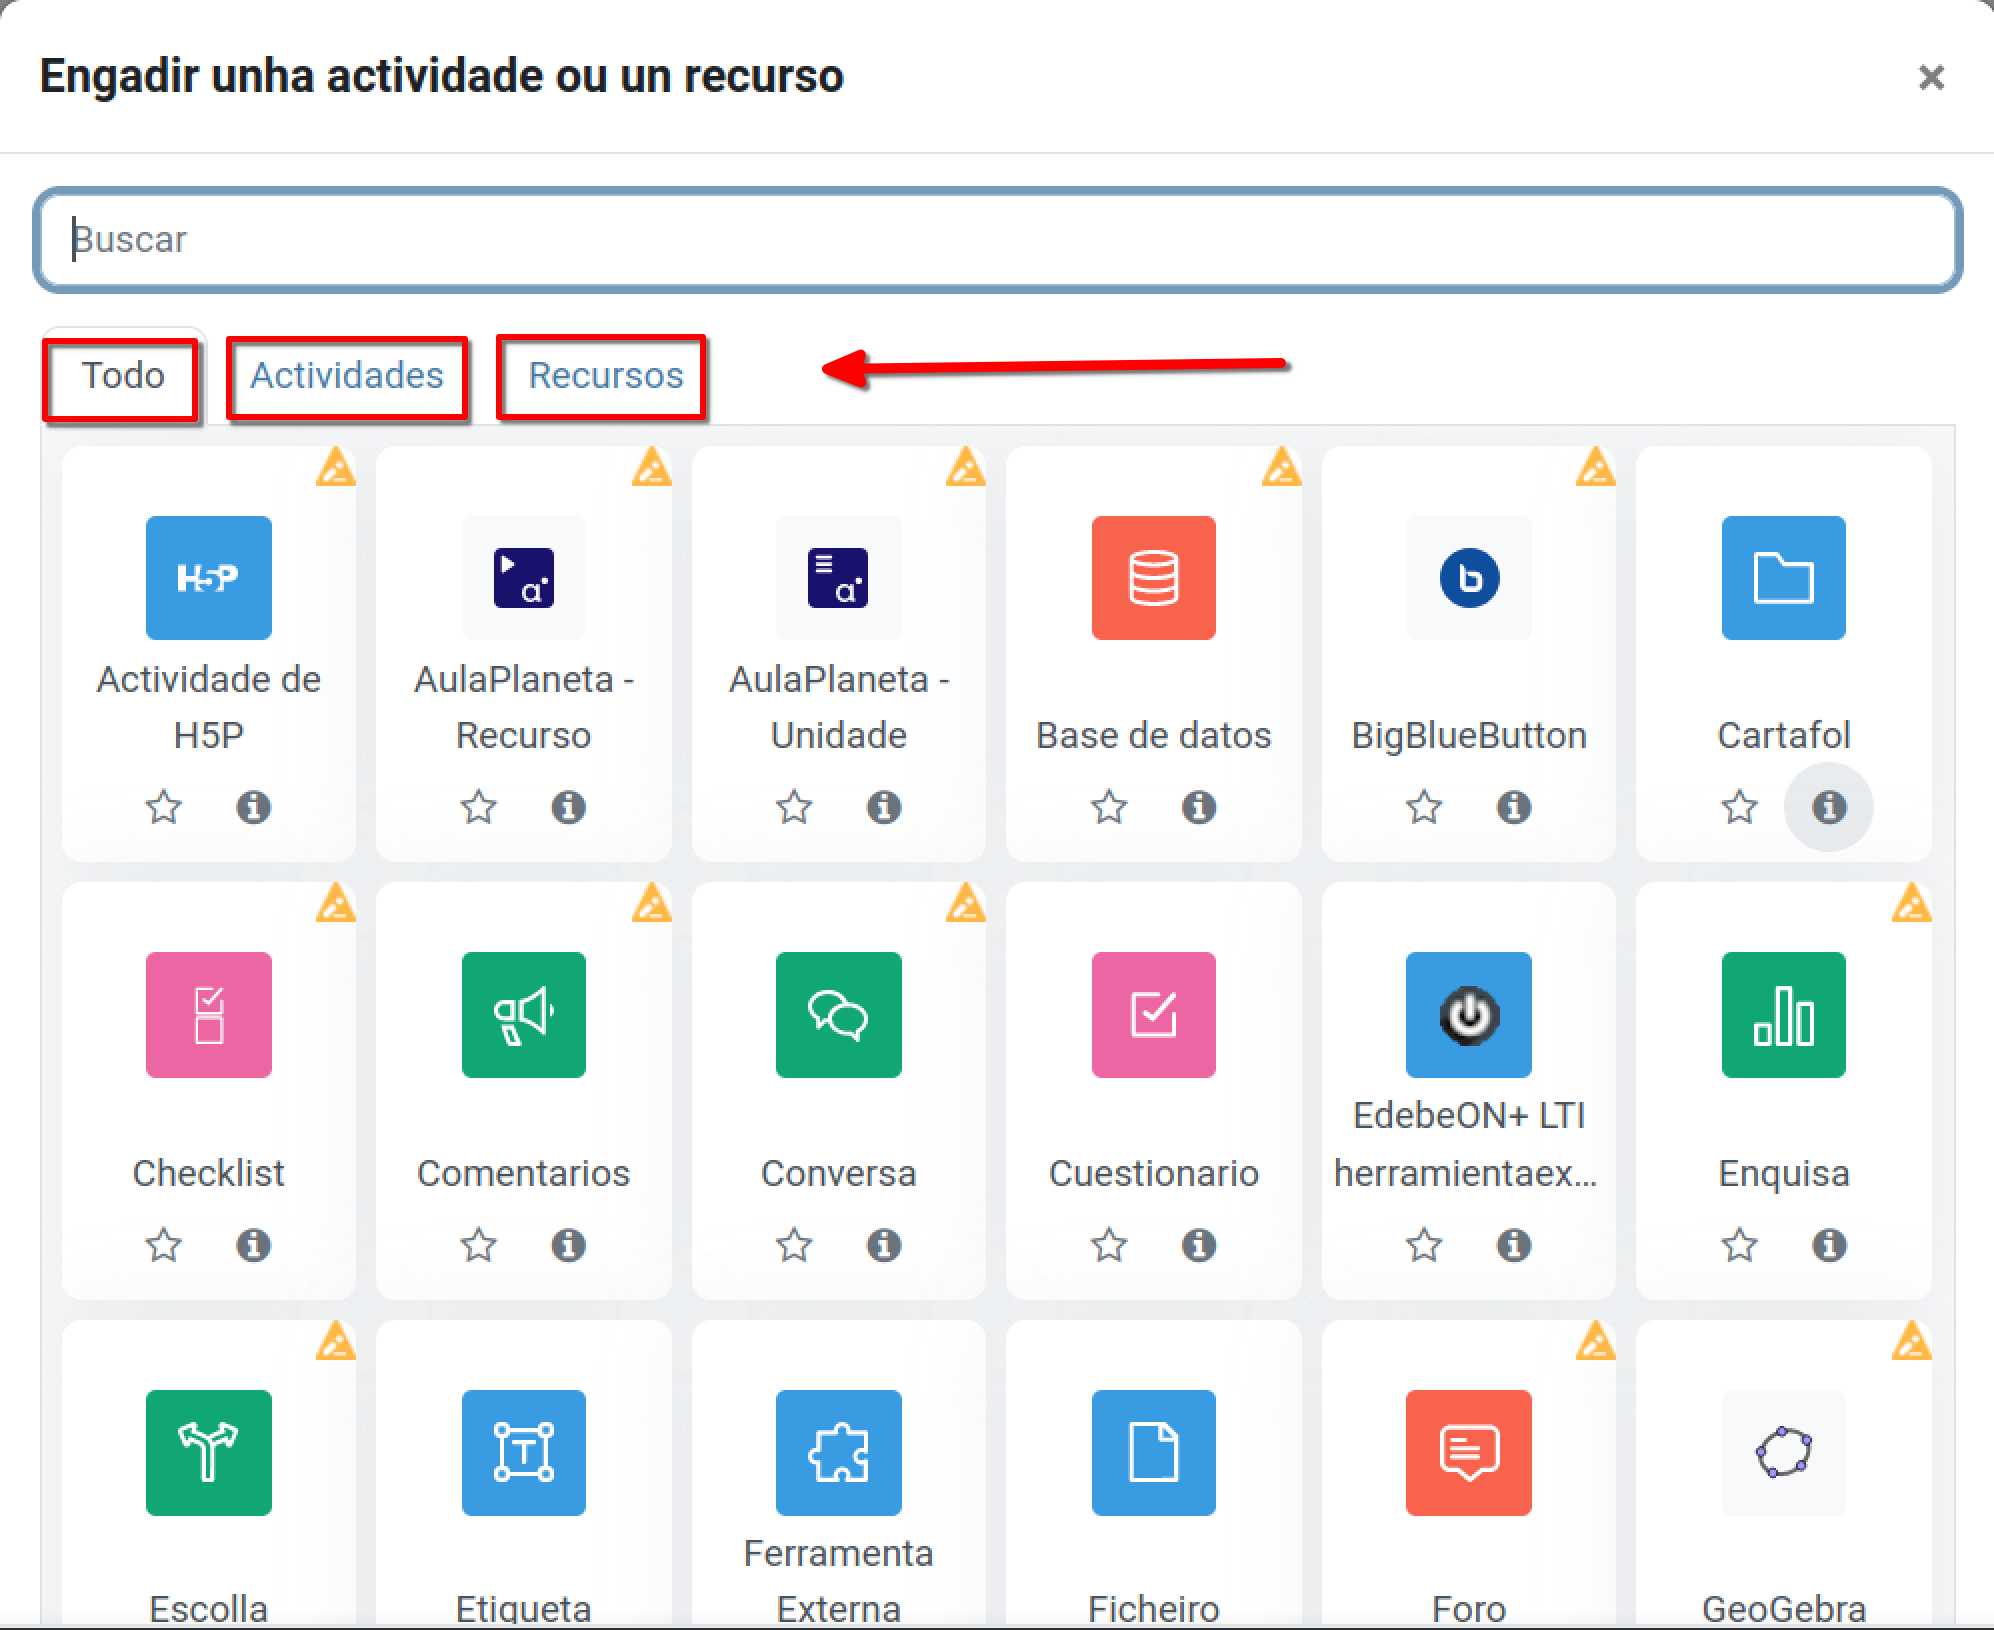The height and width of the screenshot is (1630, 1994).
Task: Favorite the EdebeON+ LTI tool
Action: coord(1423,1246)
